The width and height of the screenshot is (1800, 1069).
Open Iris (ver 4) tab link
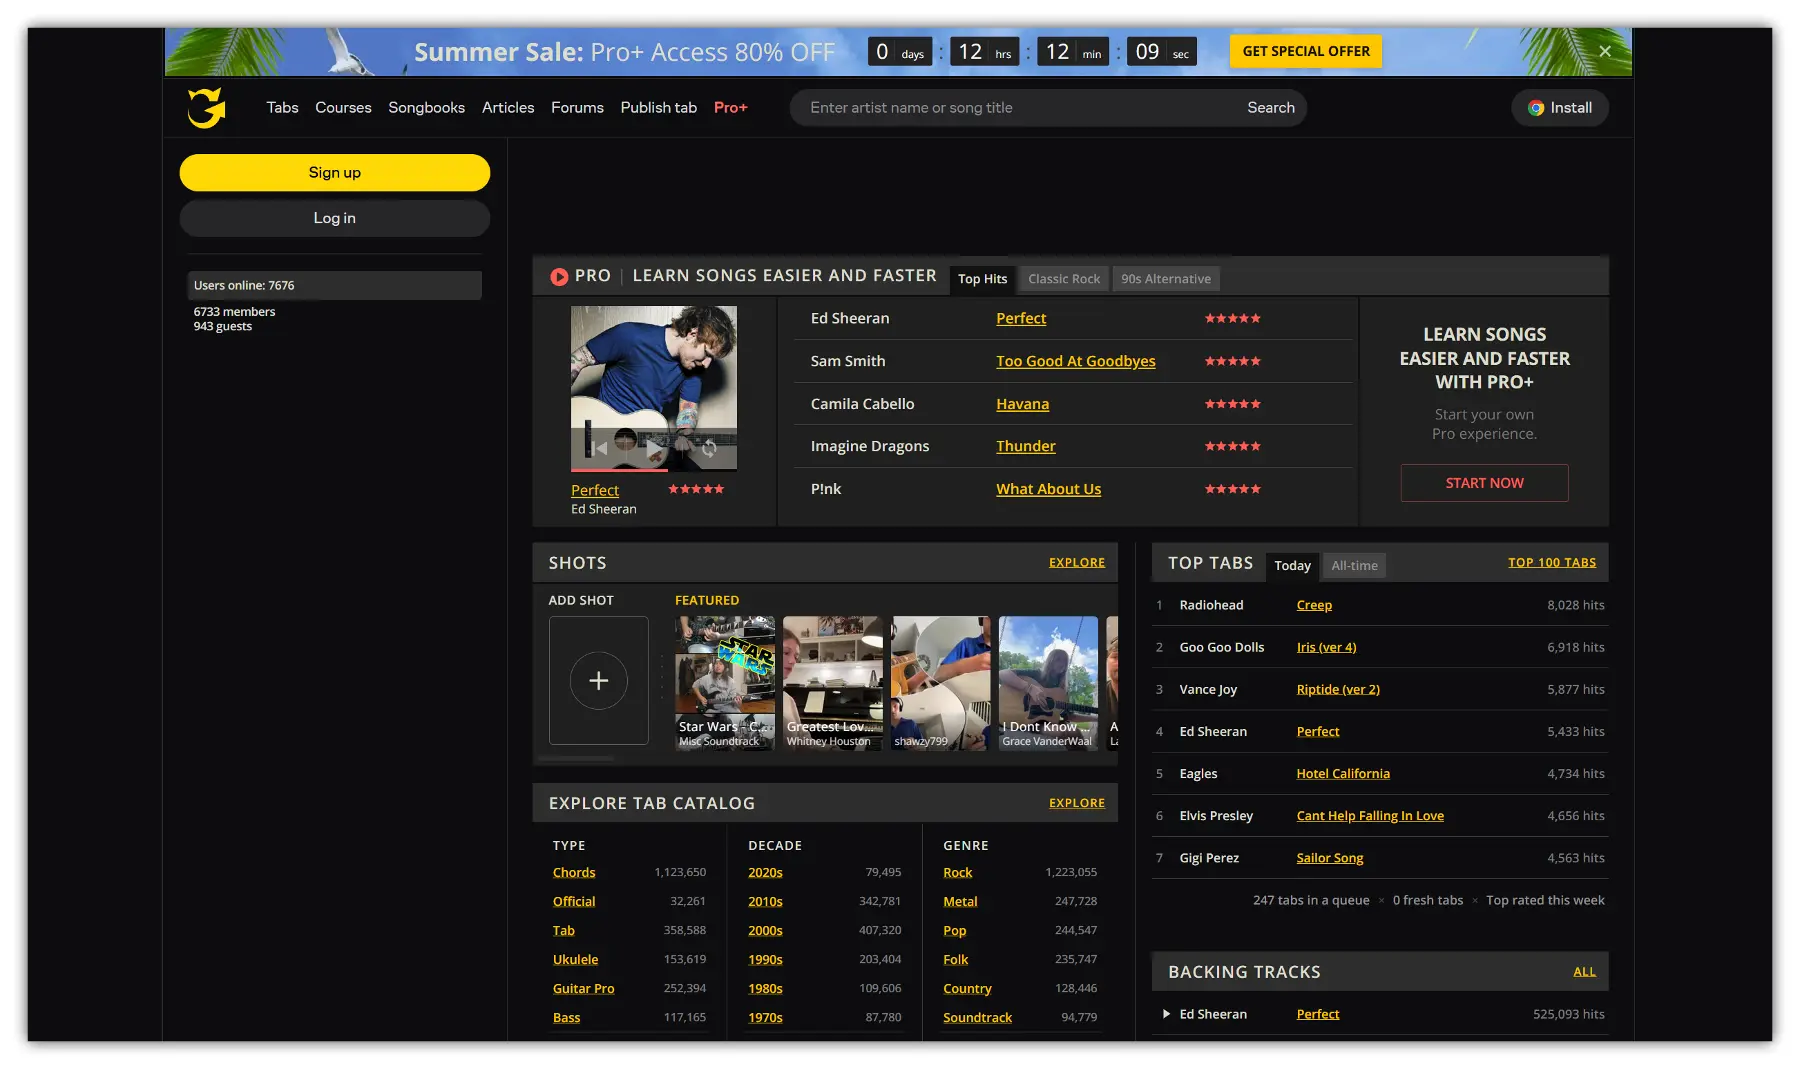point(1326,647)
